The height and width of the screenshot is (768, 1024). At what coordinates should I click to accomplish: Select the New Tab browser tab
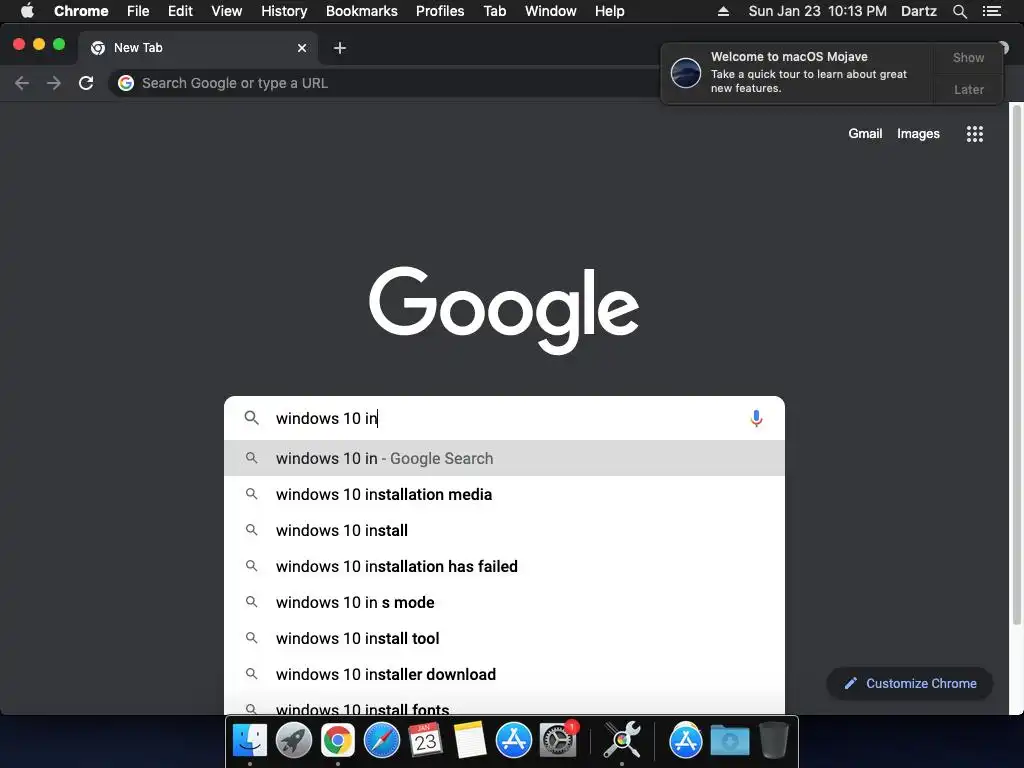(198, 48)
